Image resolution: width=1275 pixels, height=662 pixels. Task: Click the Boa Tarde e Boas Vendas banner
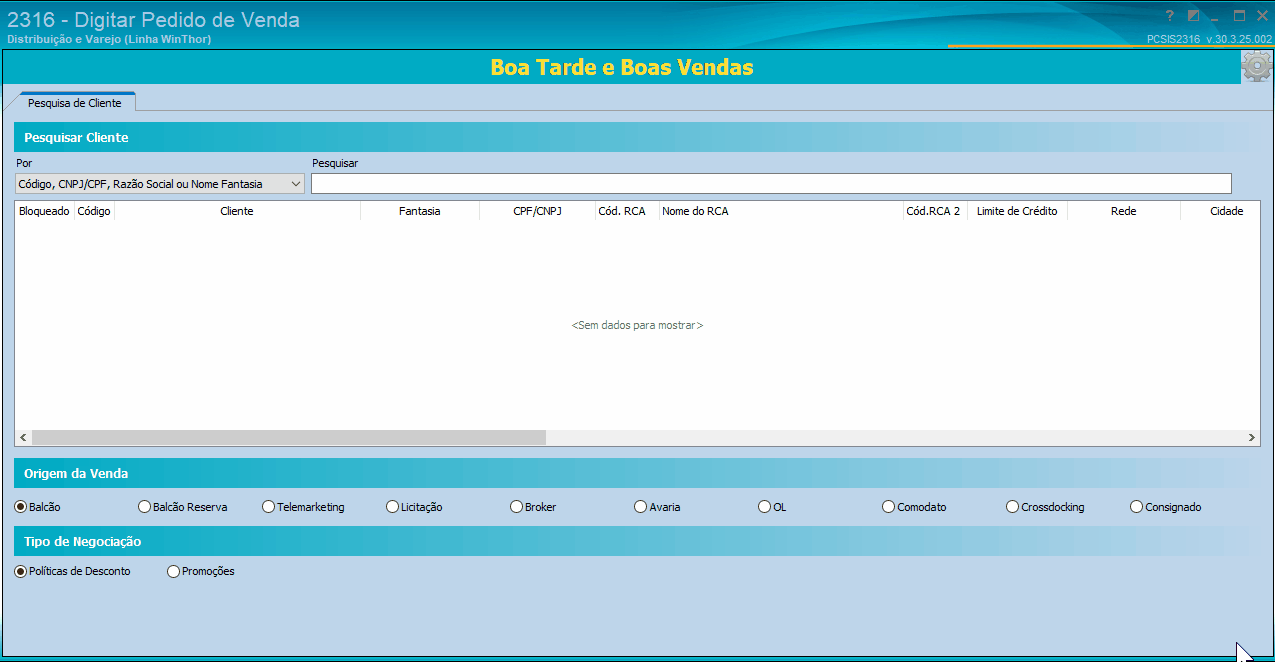point(622,67)
